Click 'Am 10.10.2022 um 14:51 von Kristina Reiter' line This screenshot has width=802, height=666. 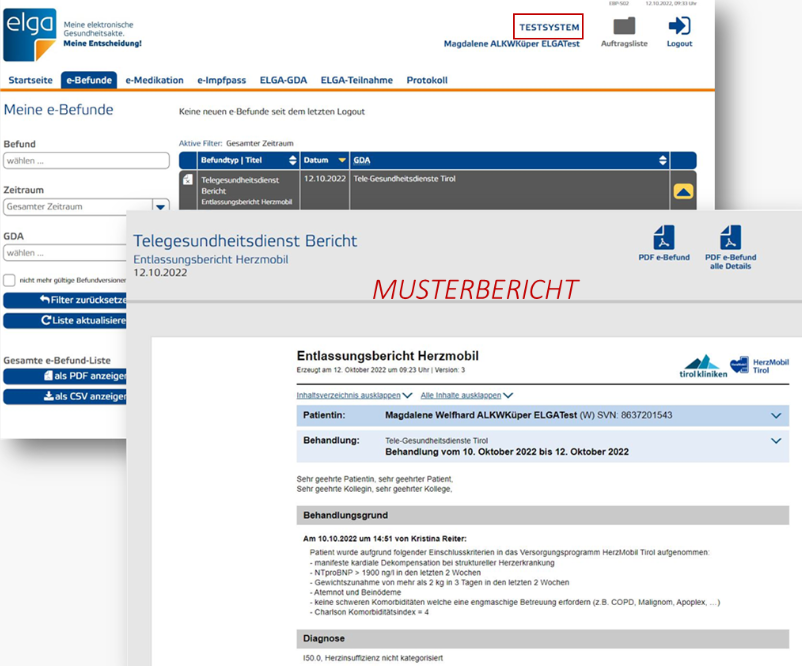[x=385, y=539]
